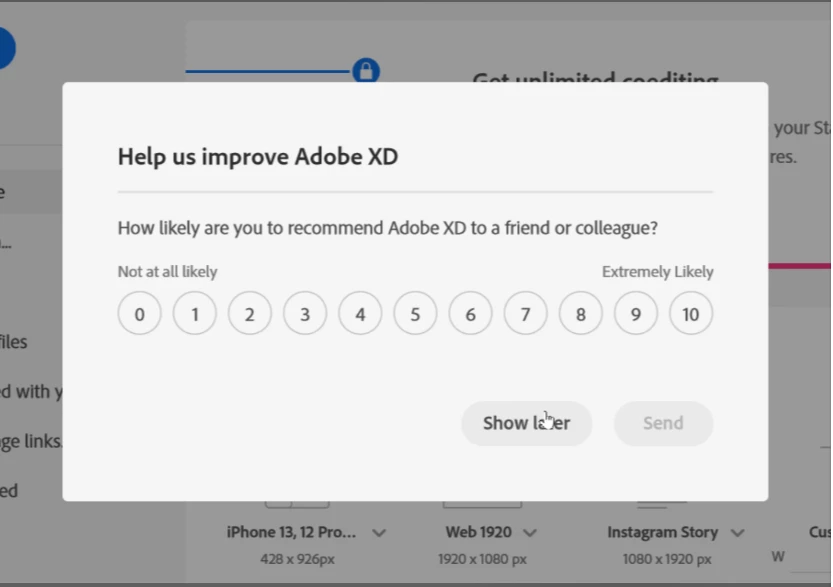Select rating 0 in the survey

[139, 313]
